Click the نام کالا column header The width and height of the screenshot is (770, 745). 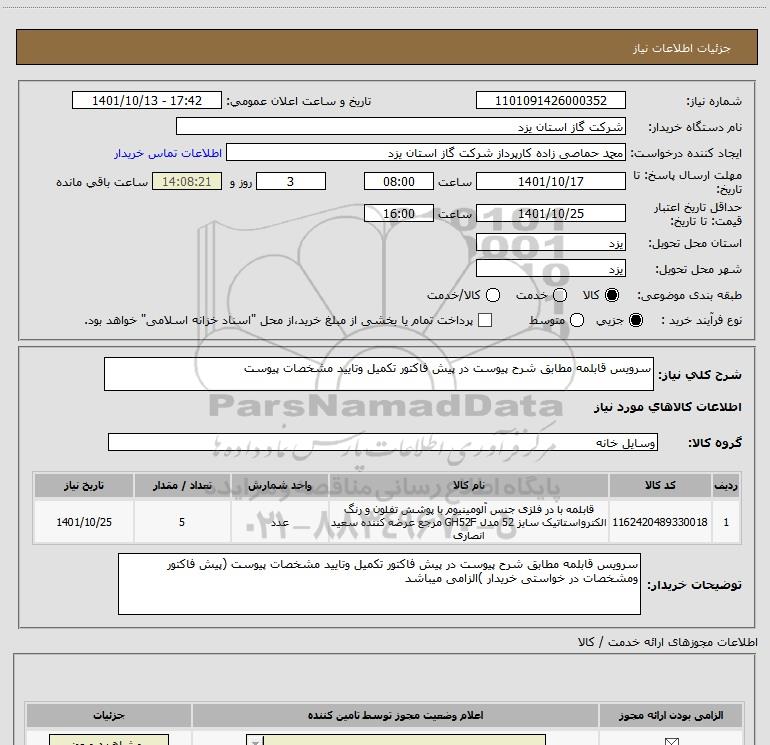(x=468, y=485)
